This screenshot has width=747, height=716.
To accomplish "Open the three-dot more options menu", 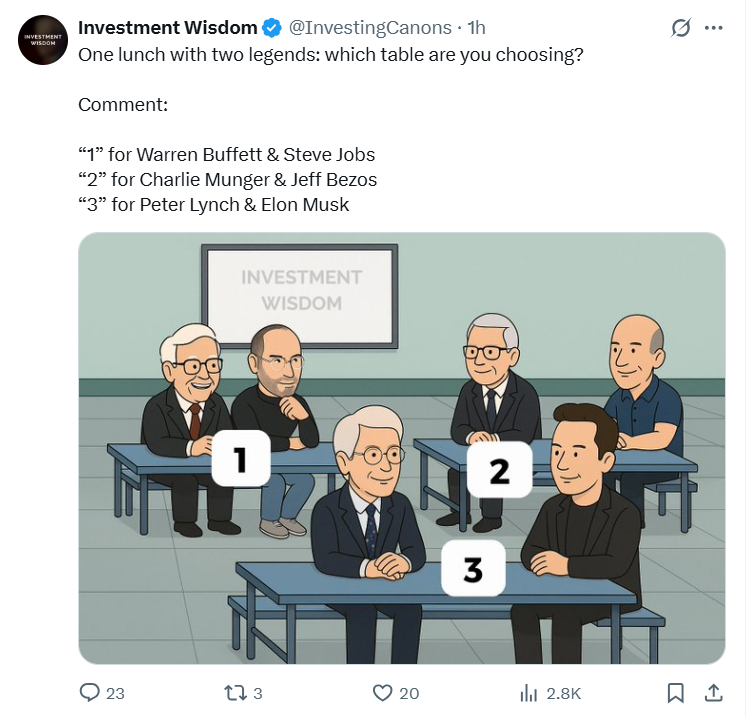I will tap(713, 28).
